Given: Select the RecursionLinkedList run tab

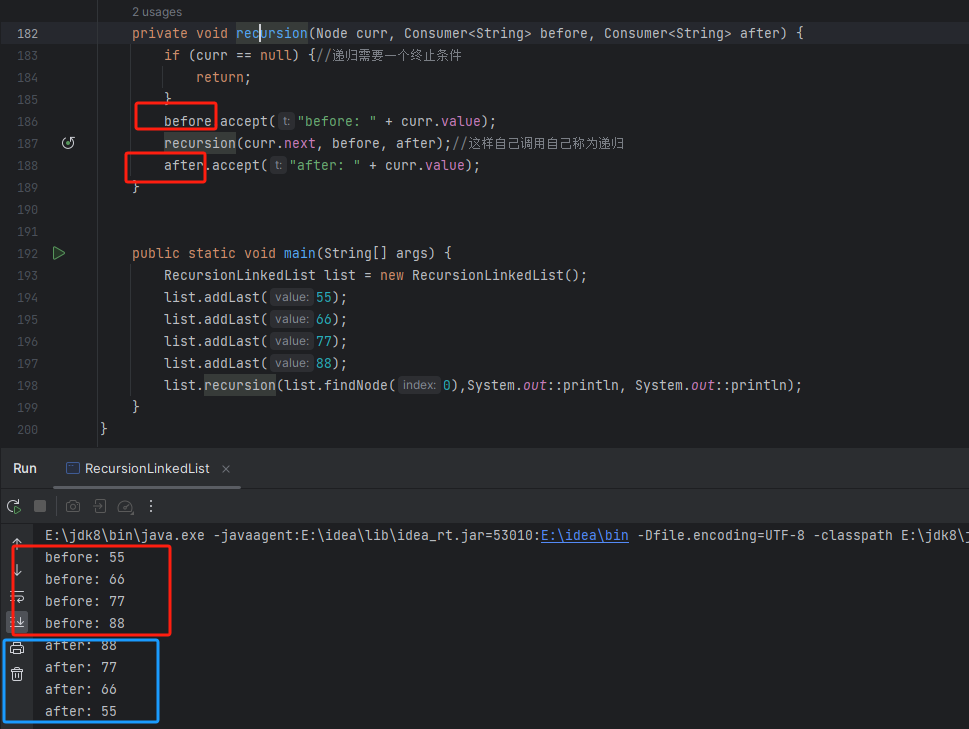Looking at the screenshot, I should click(147, 468).
